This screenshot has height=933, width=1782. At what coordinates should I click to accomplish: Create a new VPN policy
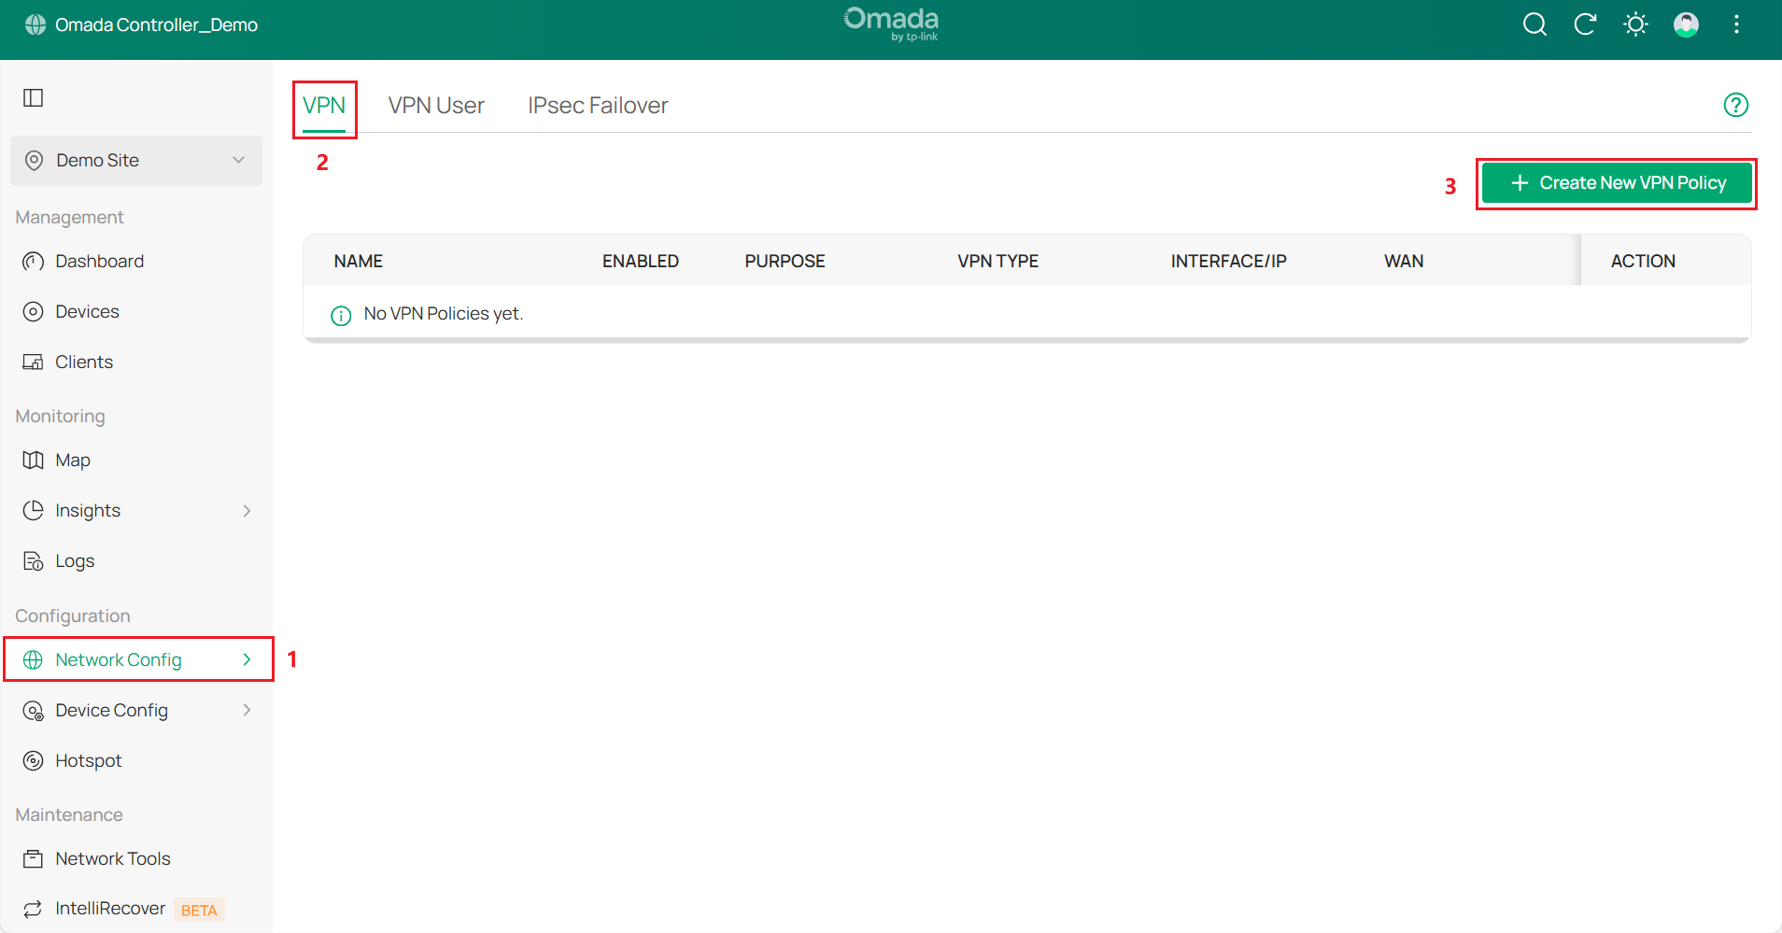[x=1616, y=183]
